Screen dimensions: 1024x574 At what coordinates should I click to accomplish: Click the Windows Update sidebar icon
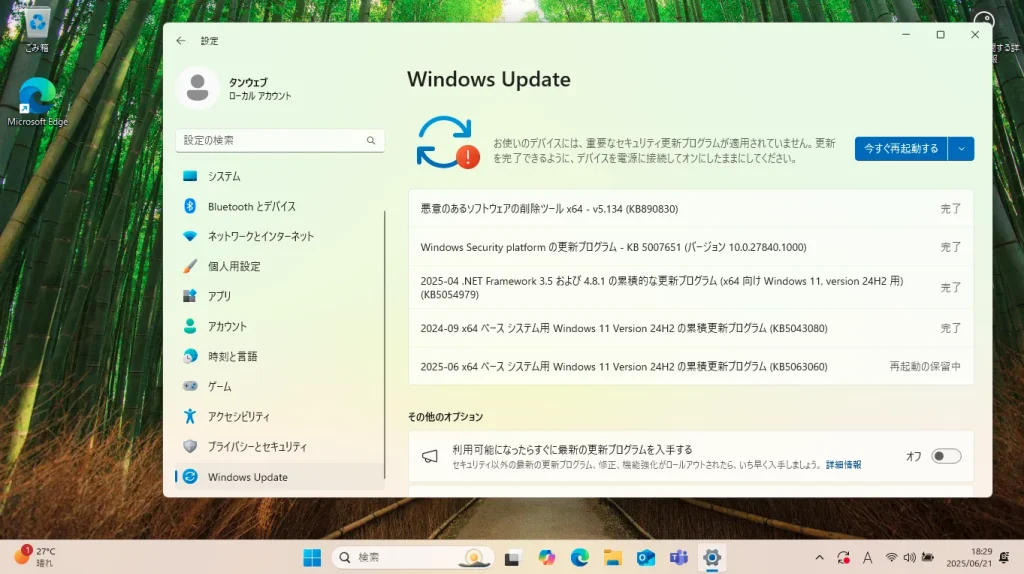tap(190, 477)
